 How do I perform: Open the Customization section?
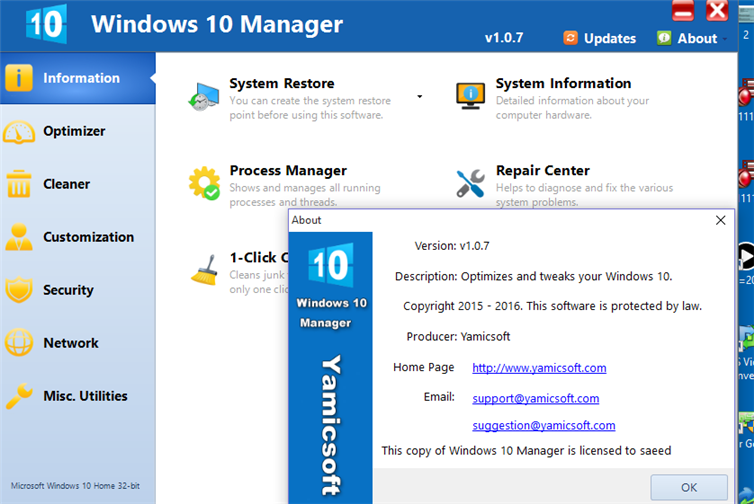tap(88, 237)
